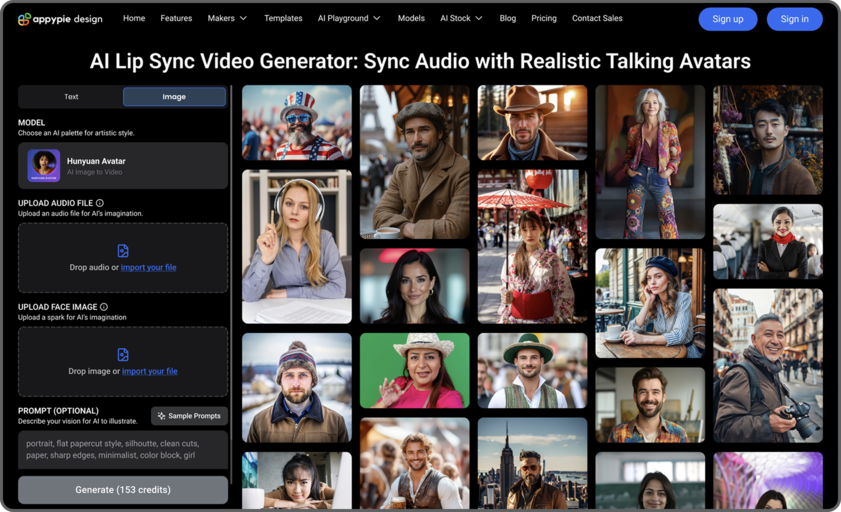This screenshot has height=512, width=841.
Task: Click the audio 'import your file' link
Action: [x=149, y=268]
